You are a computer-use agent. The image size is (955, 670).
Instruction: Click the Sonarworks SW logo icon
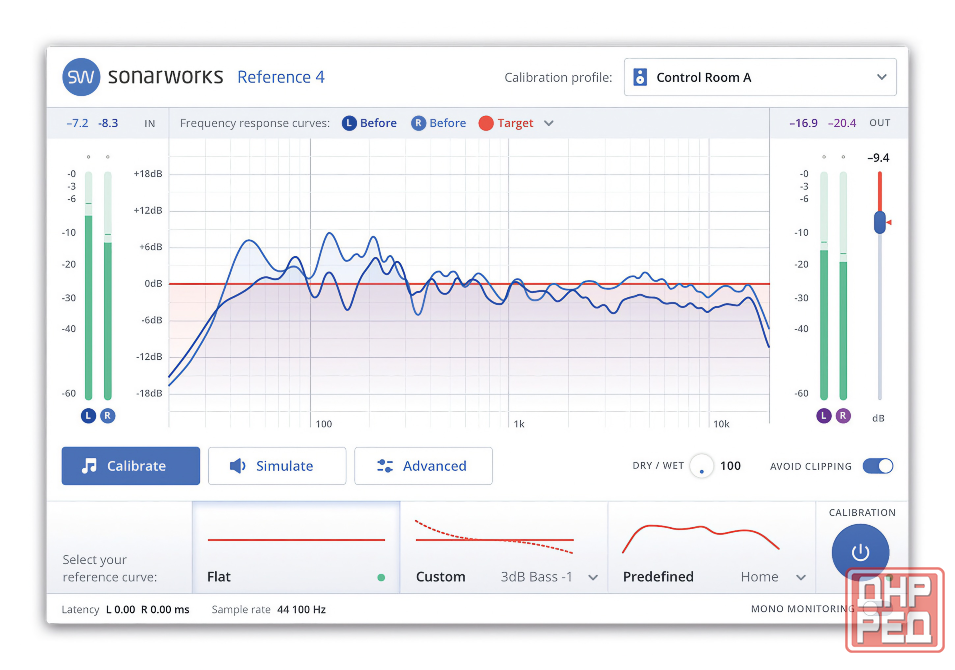click(81, 77)
